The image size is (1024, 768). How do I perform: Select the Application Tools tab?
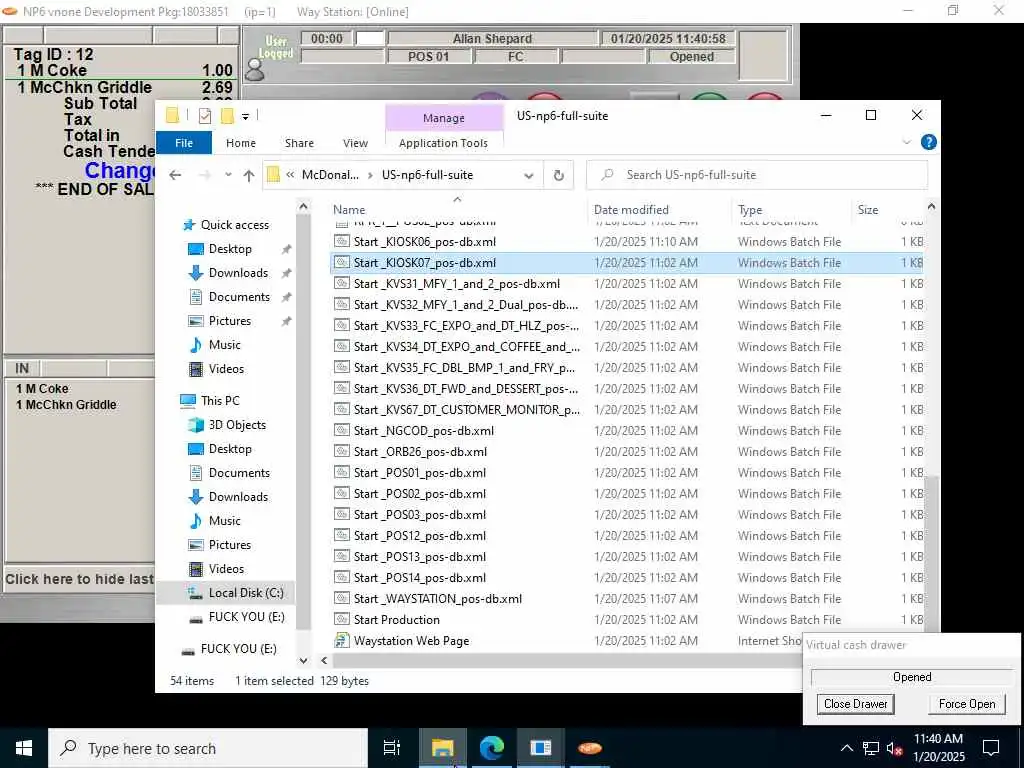[x=443, y=143]
